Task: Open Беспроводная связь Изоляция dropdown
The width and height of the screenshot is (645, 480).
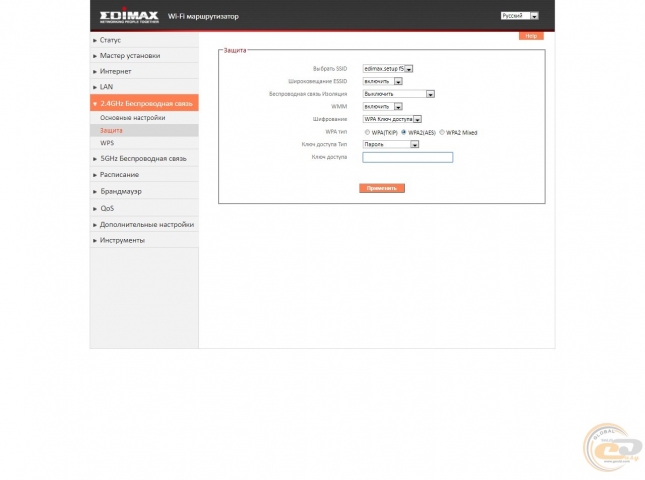Action: click(x=399, y=94)
